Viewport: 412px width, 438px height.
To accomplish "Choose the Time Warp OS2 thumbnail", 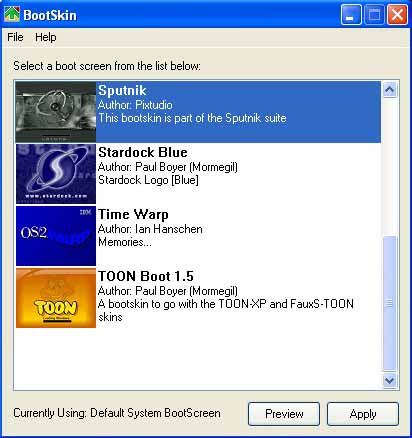I will 56,236.
